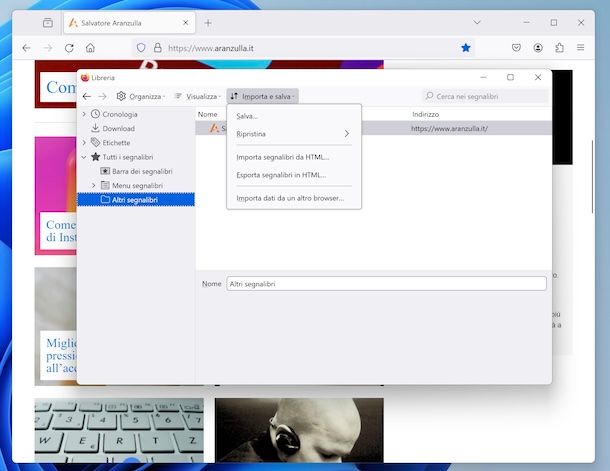Open a new tab with plus button
610x471 pixels.
coord(208,23)
